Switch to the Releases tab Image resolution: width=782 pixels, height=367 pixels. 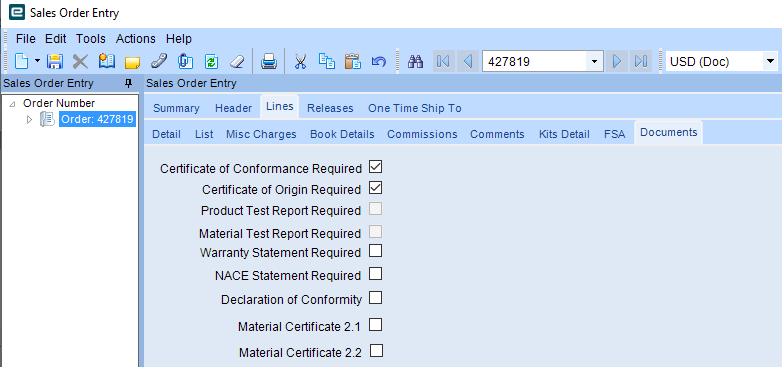coord(330,108)
